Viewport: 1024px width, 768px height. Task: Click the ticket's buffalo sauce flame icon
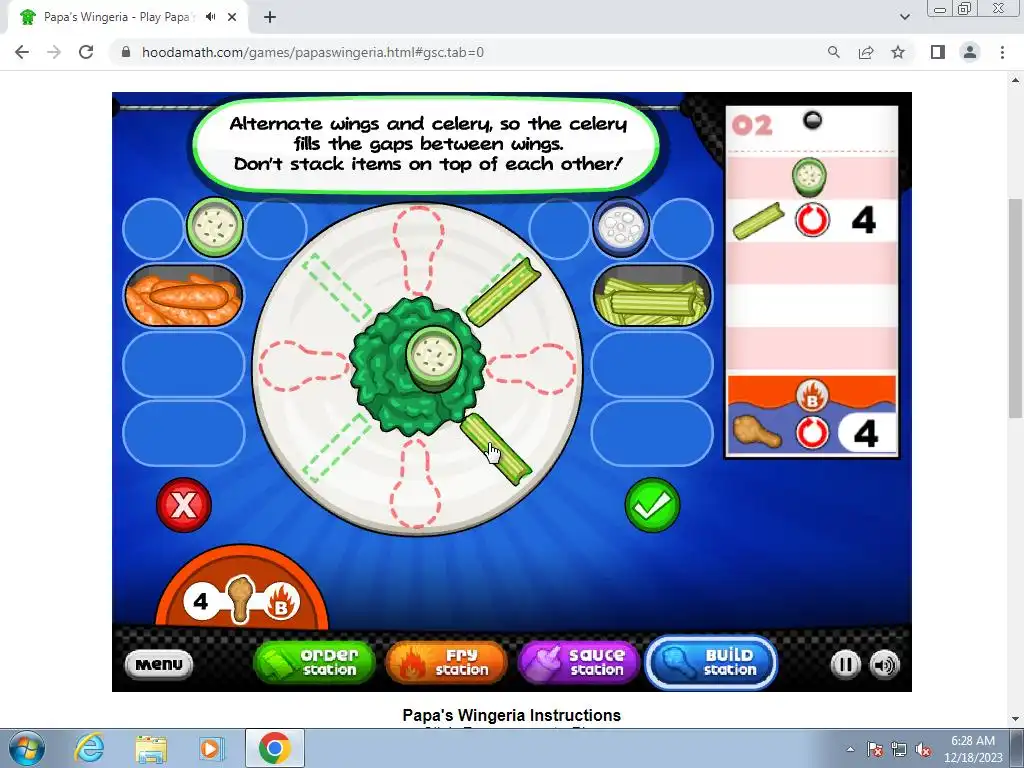coord(812,395)
